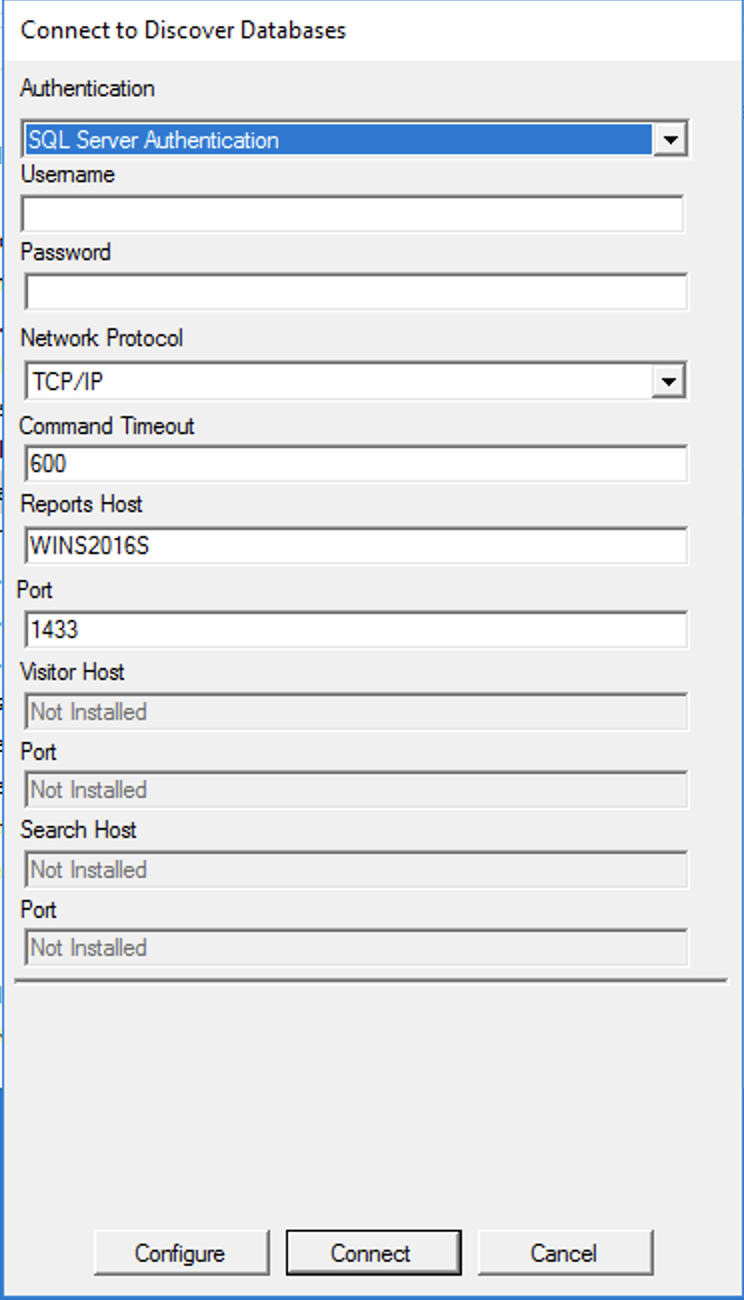The width and height of the screenshot is (744, 1300).
Task: Click the Port field containing 1433
Action: 355,630
